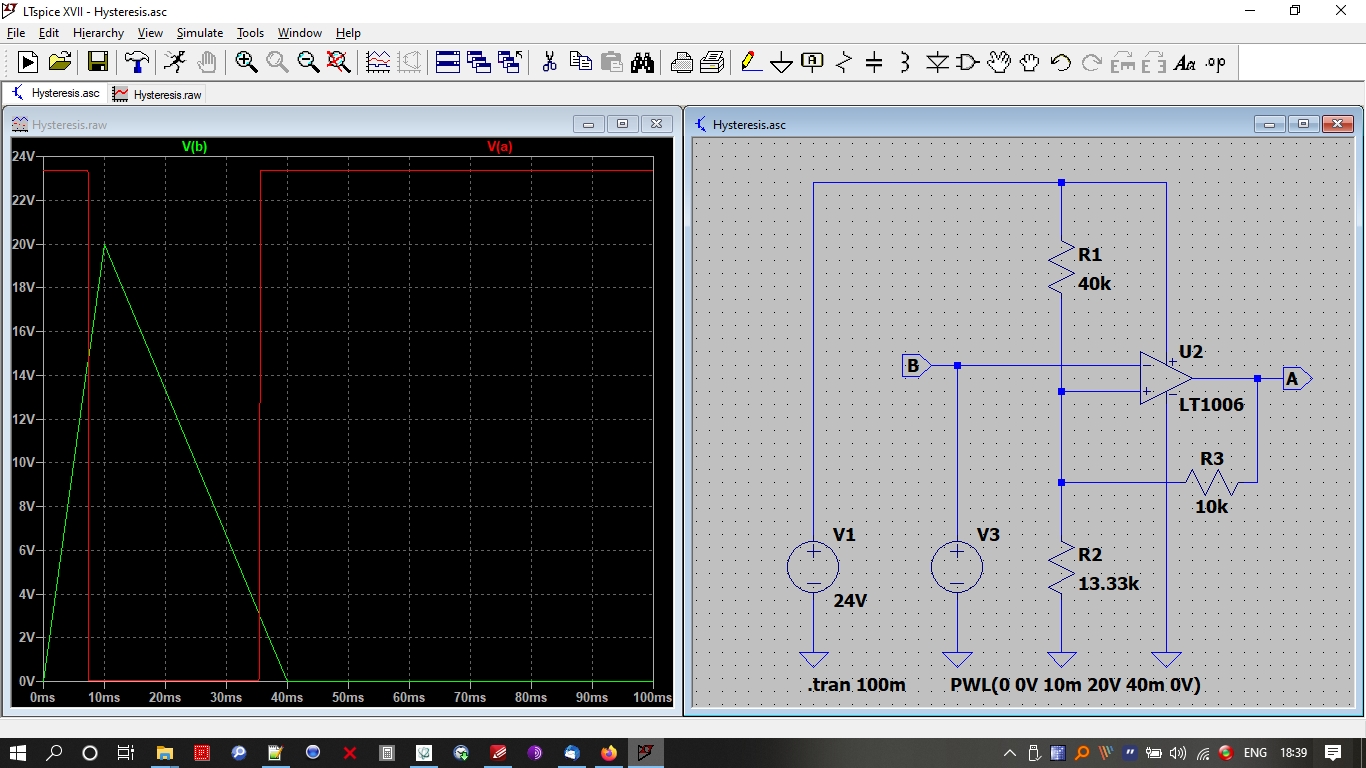Screen dimensions: 1366x768
Task: Place a Resistor component tool
Action: (843, 62)
